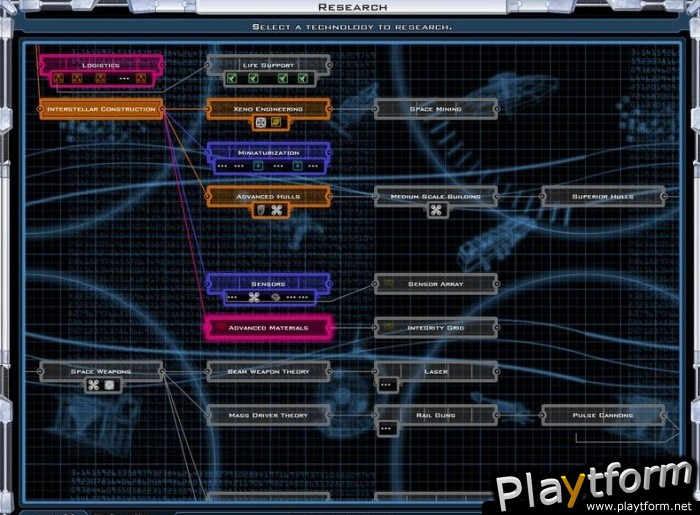The width and height of the screenshot is (700, 515).
Task: Click the round weapon icon under Space Weapons
Action: point(109,385)
